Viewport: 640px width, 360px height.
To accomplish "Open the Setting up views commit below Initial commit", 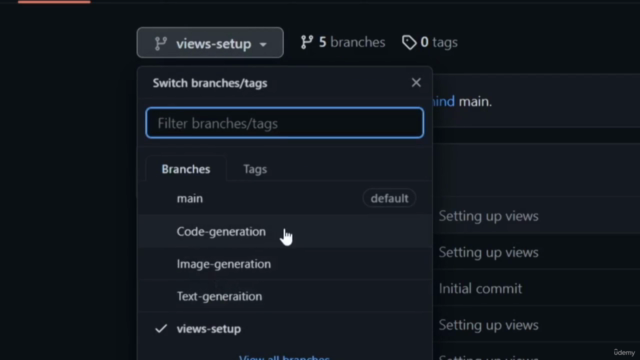I will point(488,325).
